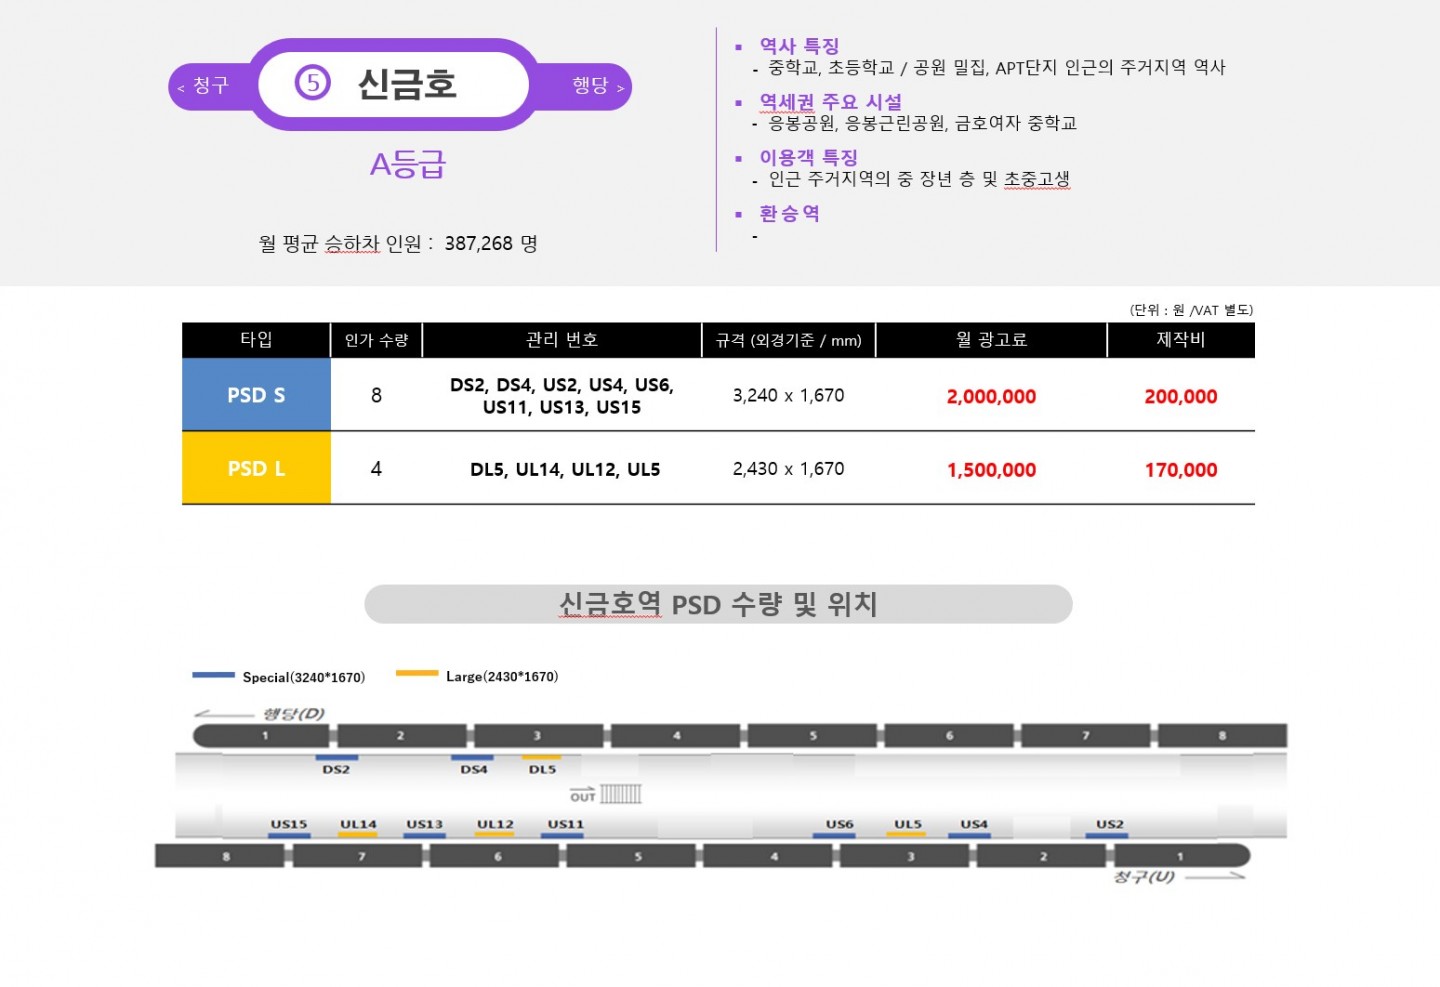Select the 응봉공원, 응봉근린공원 facilities line
Image resolution: width=1440 pixels, height=987 pixels.
coord(922,123)
